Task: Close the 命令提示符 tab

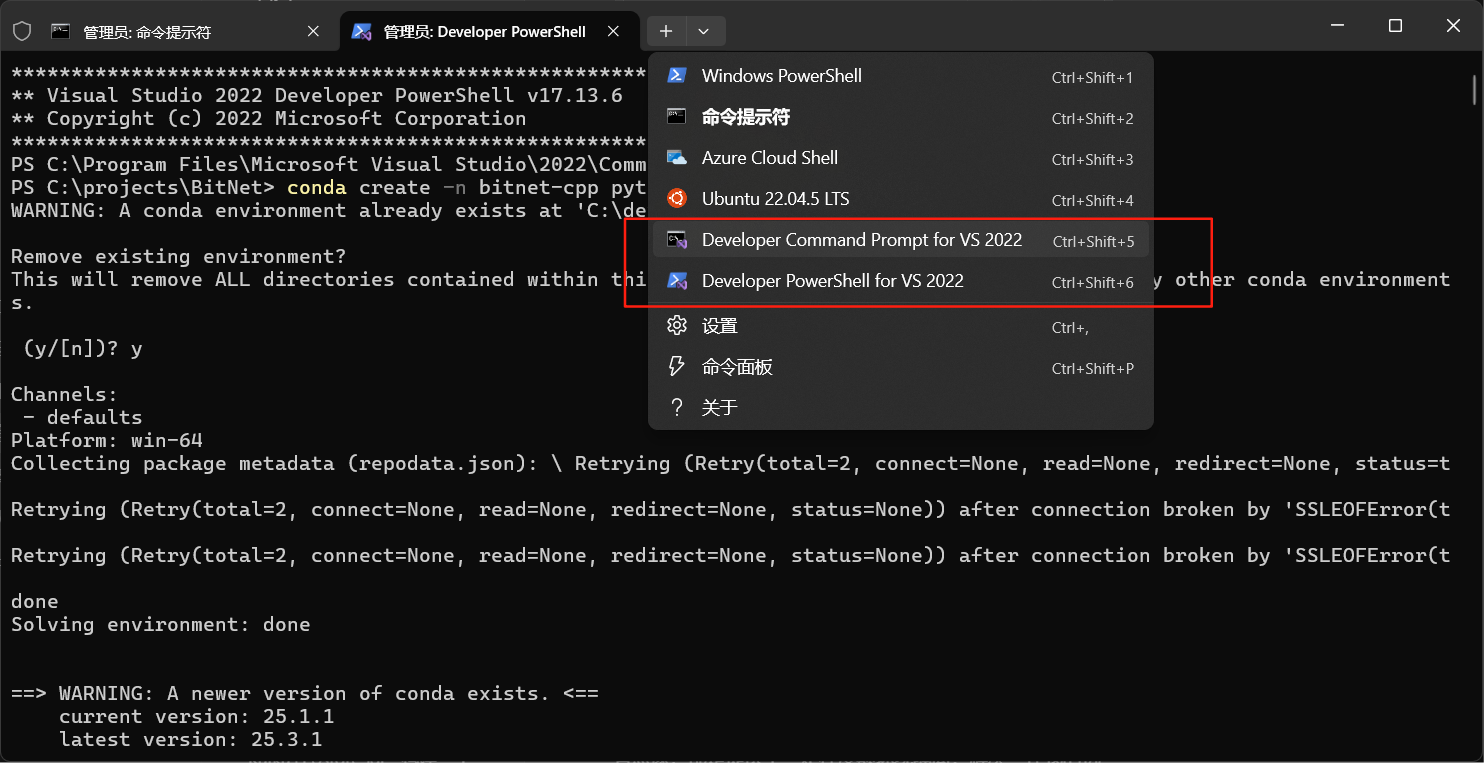Action: (313, 31)
